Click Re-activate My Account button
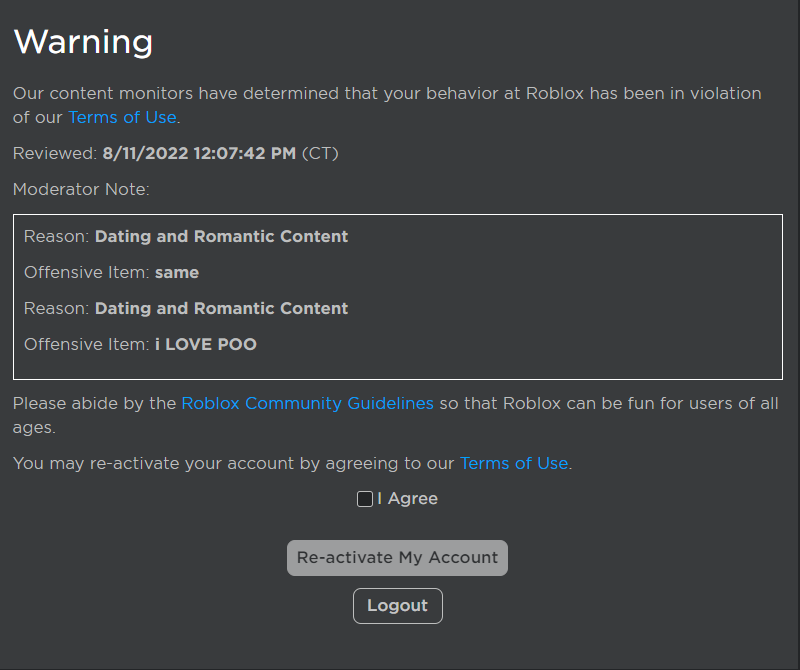Image resolution: width=800 pixels, height=670 pixels. point(397,558)
